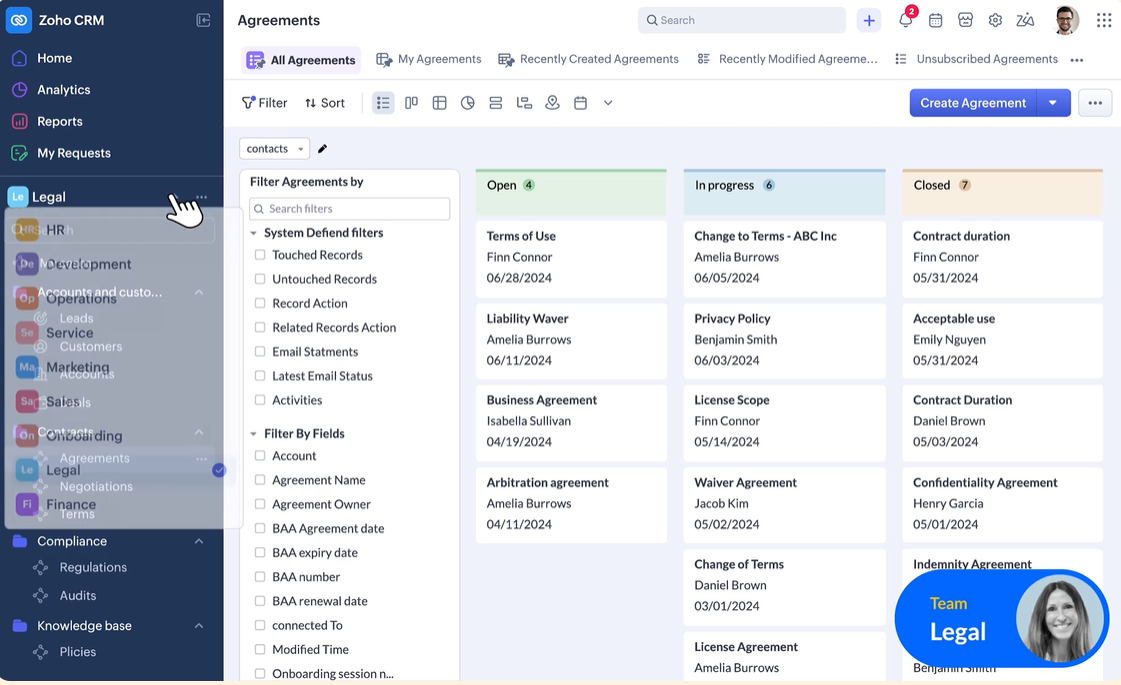Tick the Activities filter checkbox
This screenshot has height=685, width=1121.
point(260,400)
